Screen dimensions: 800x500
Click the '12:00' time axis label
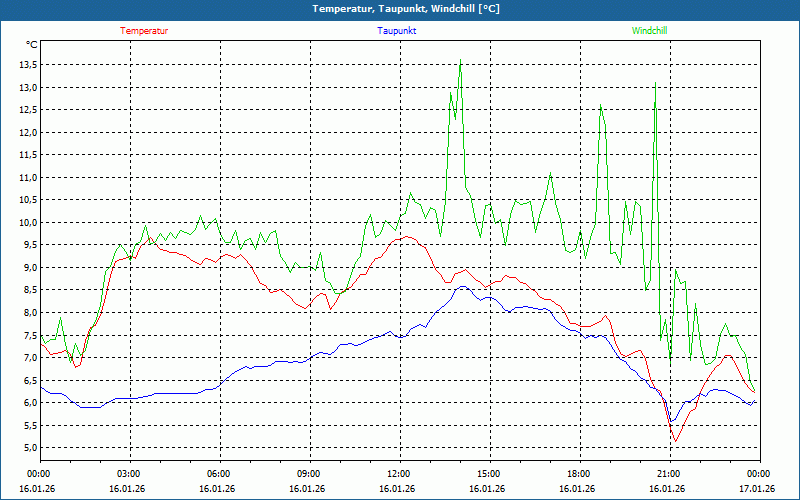[x=397, y=473]
